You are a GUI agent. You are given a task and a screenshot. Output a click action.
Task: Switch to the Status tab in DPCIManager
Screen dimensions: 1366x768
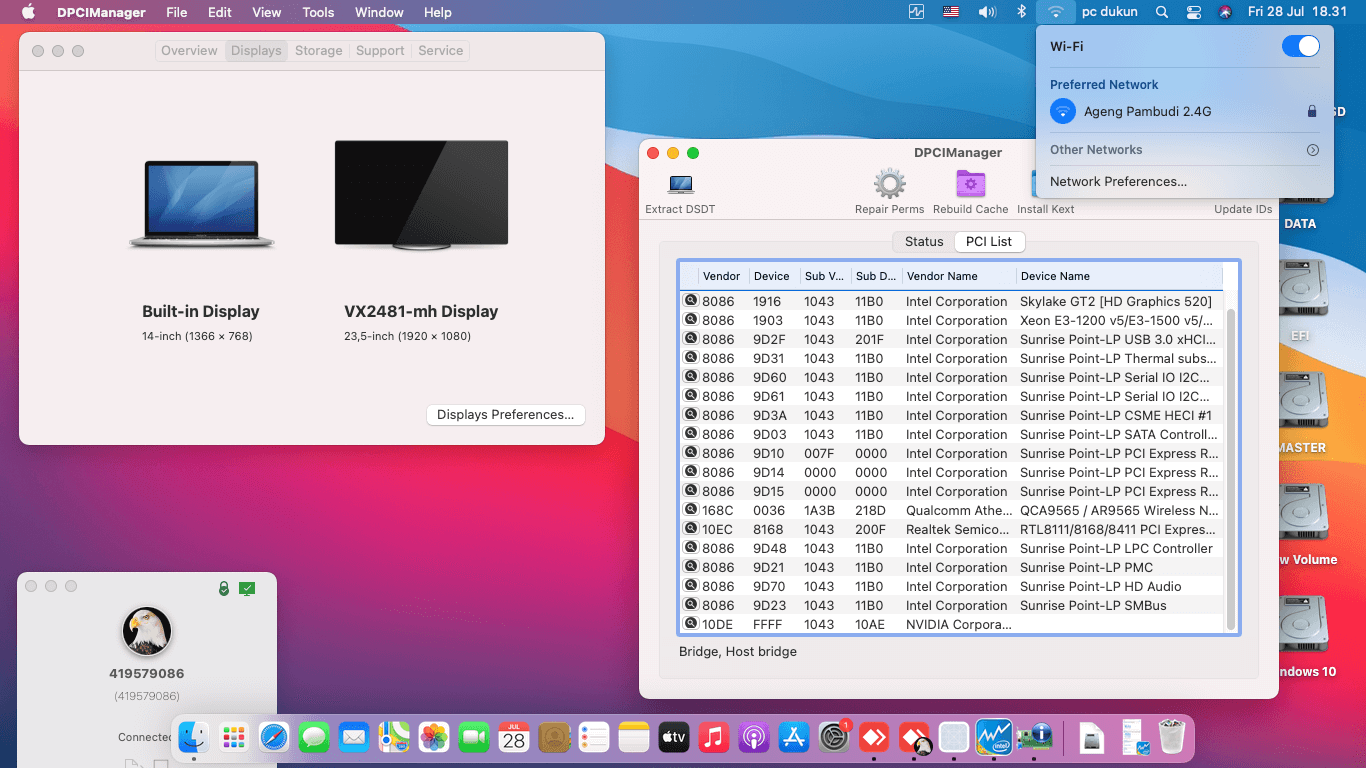tap(924, 242)
